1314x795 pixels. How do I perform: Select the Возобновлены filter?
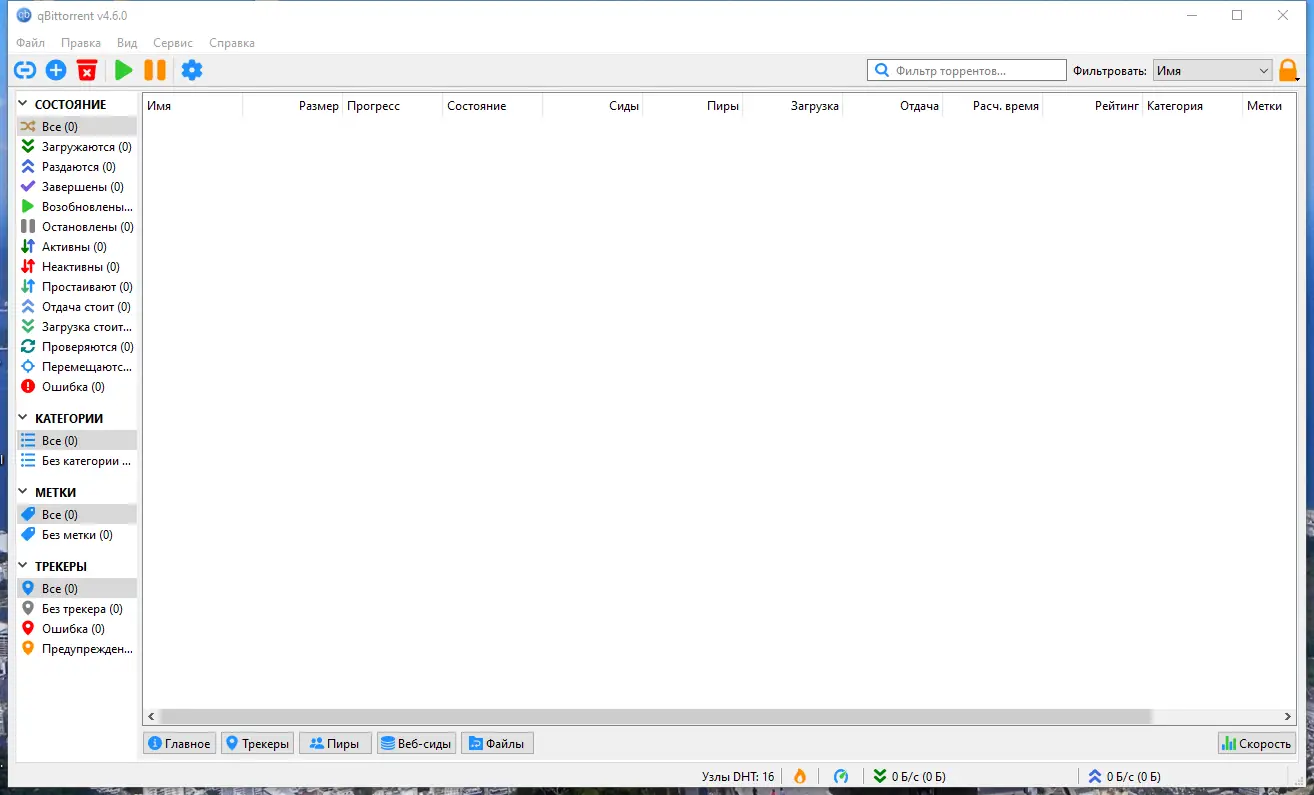click(x=77, y=207)
